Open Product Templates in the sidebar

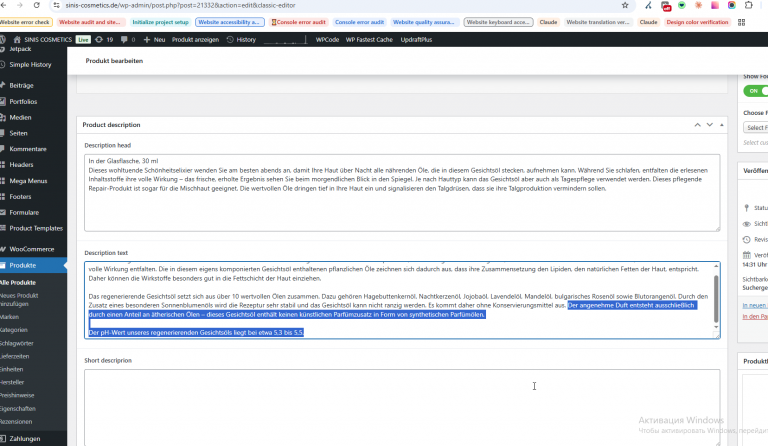tap(36, 228)
